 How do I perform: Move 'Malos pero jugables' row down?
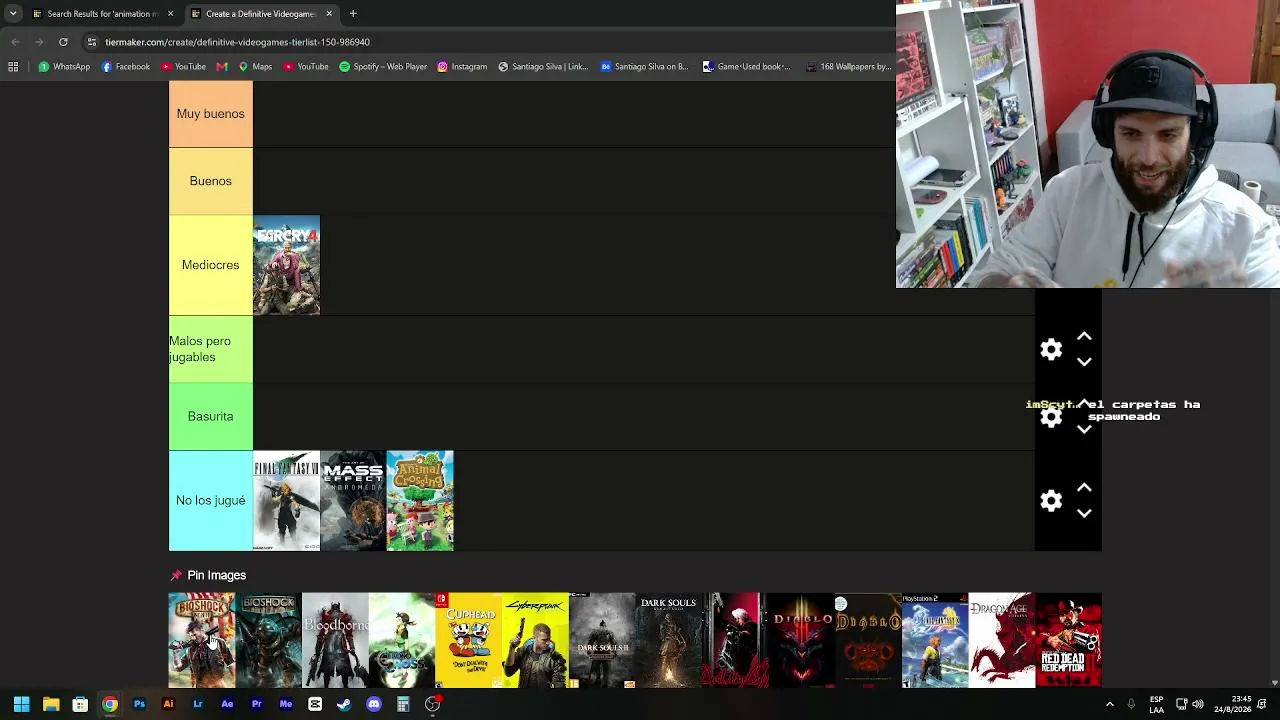(1084, 362)
